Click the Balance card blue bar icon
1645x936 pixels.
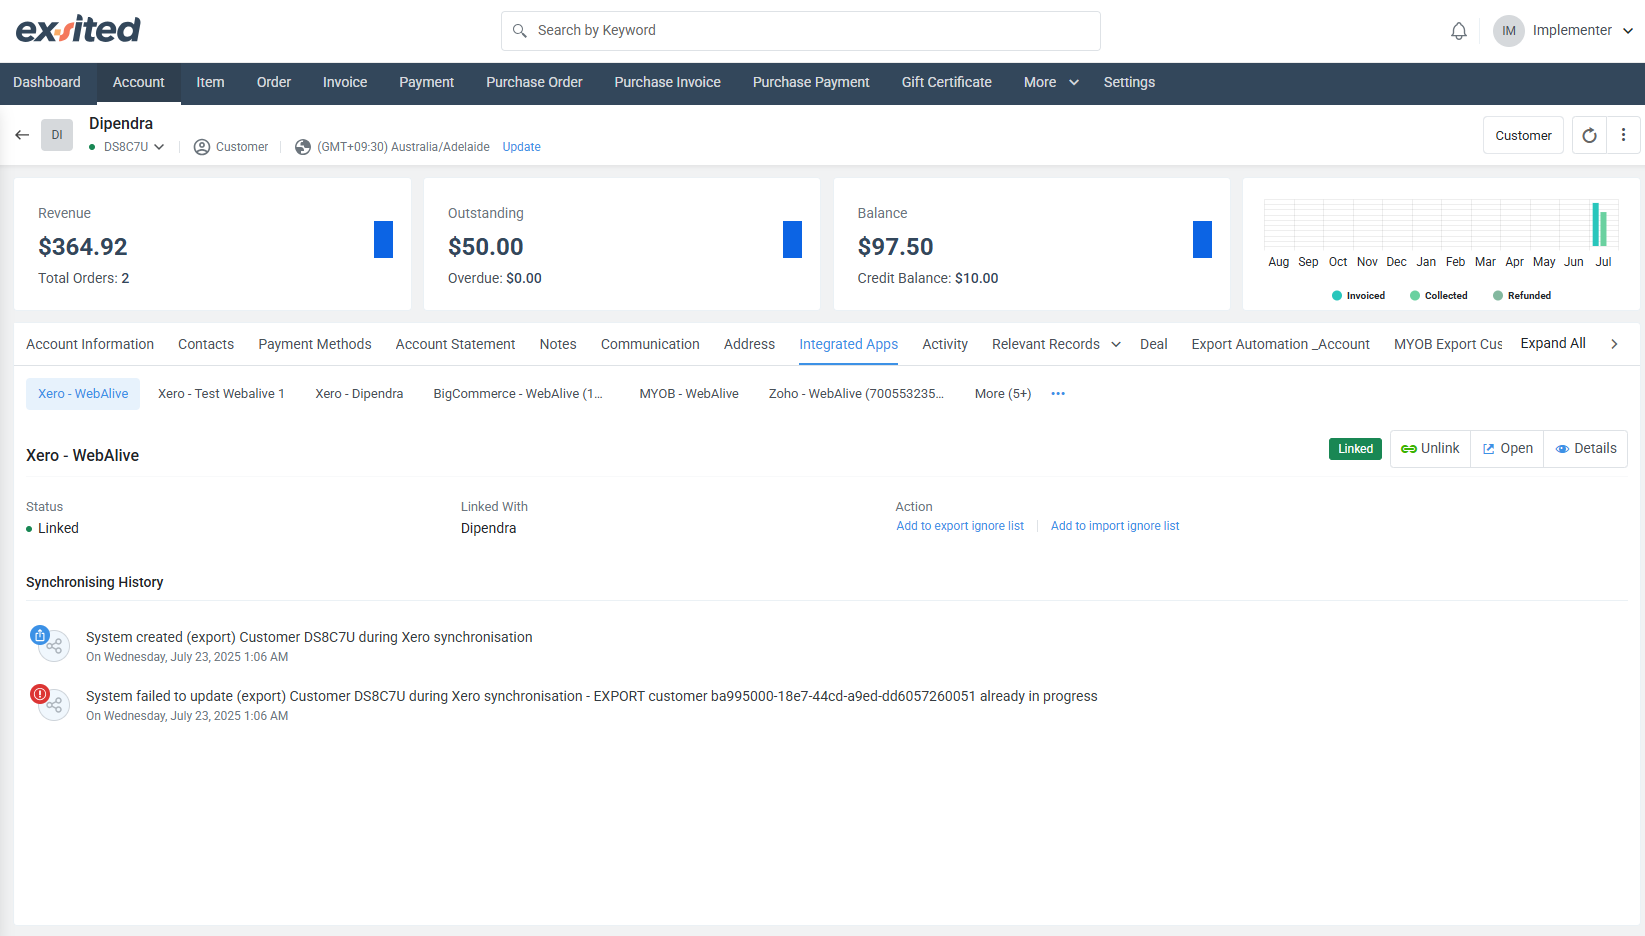pyautogui.click(x=1202, y=239)
